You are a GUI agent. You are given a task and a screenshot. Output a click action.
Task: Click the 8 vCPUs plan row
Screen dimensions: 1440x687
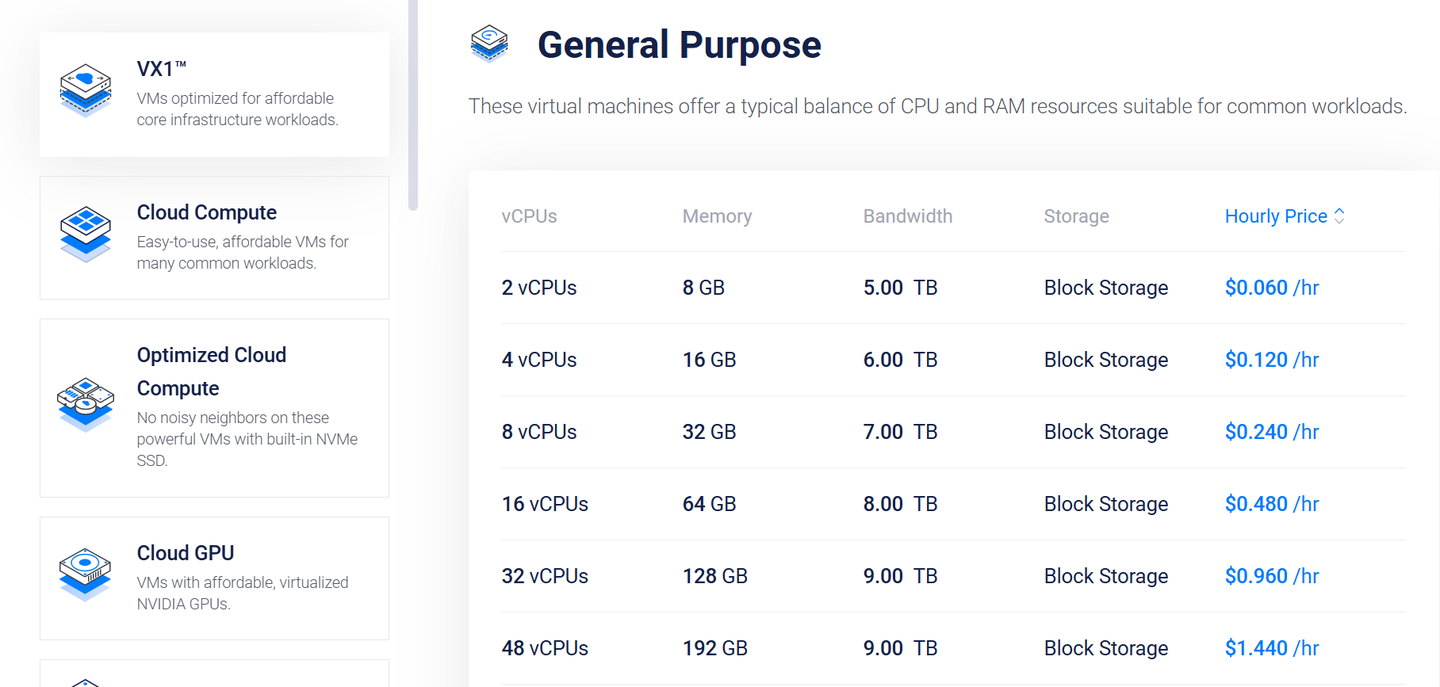click(539, 432)
